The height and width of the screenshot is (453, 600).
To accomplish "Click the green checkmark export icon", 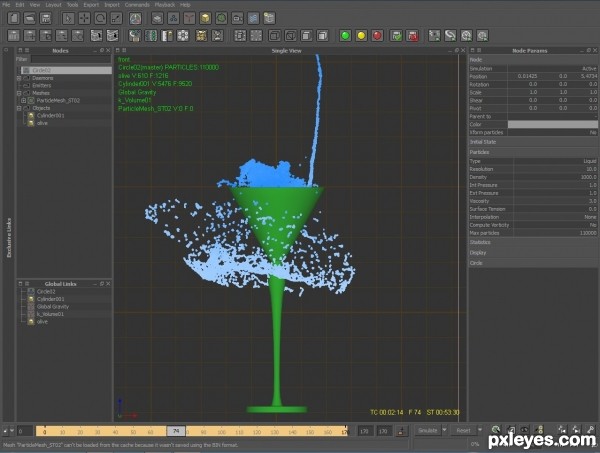I will tap(396, 36).
